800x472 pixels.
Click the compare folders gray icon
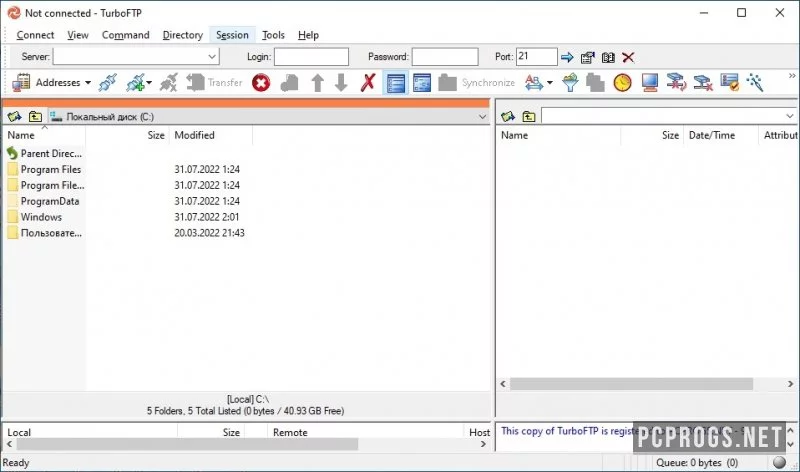pos(595,83)
